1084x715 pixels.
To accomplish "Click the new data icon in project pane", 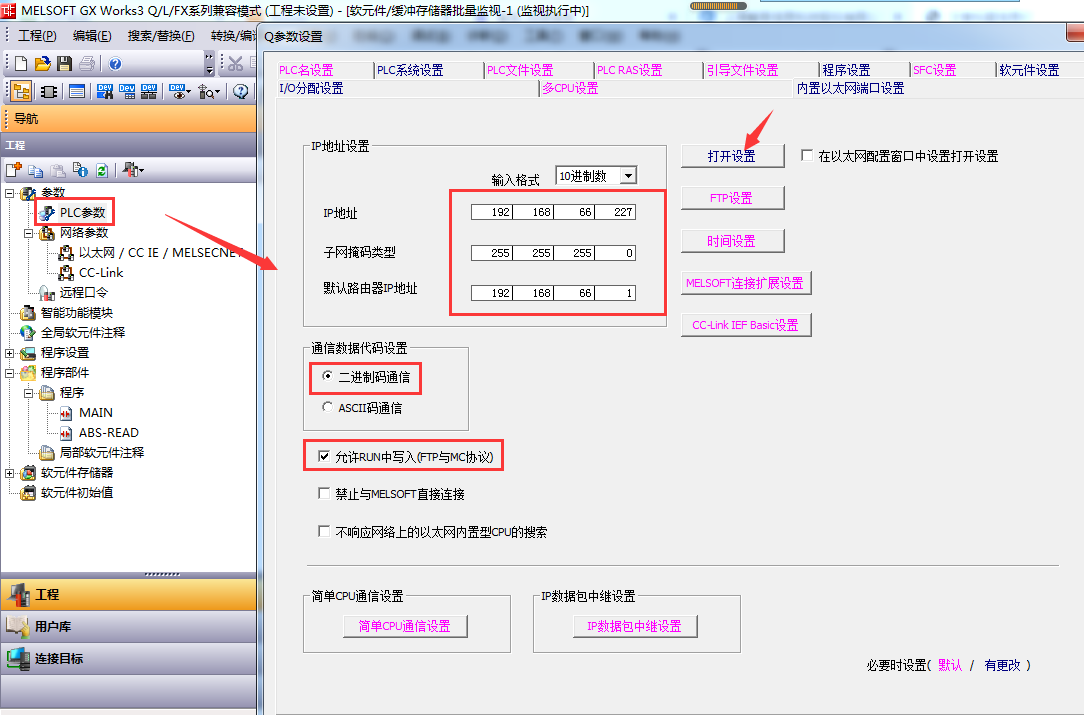I will (14, 170).
